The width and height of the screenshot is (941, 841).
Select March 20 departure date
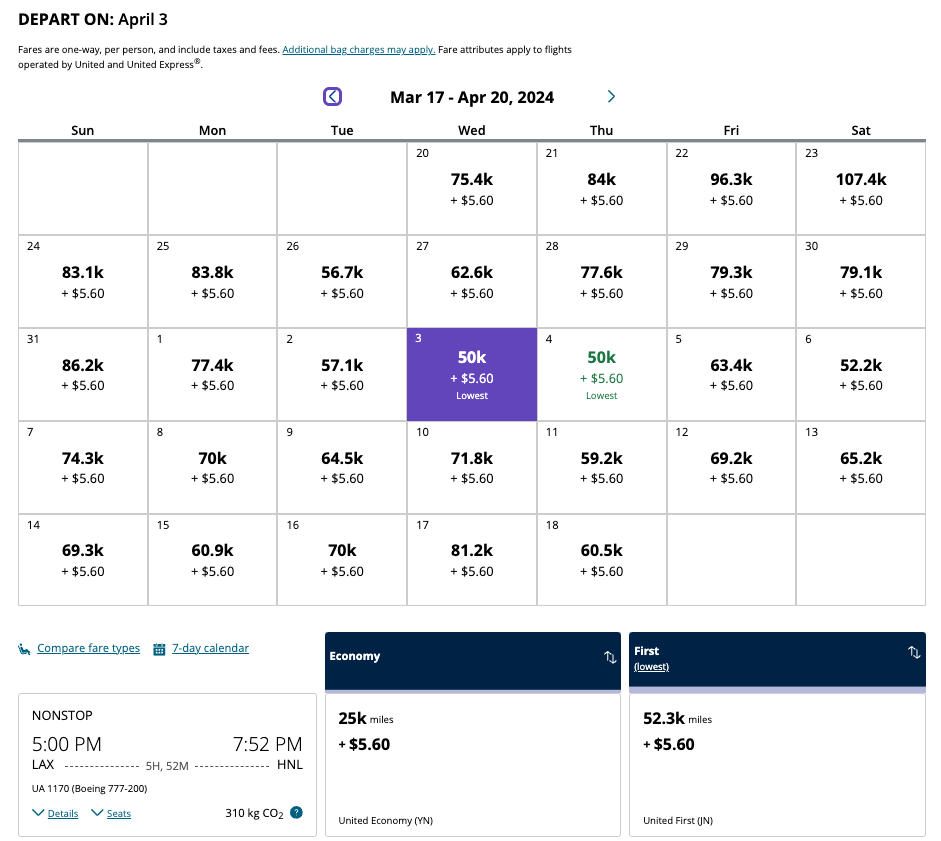(471, 187)
